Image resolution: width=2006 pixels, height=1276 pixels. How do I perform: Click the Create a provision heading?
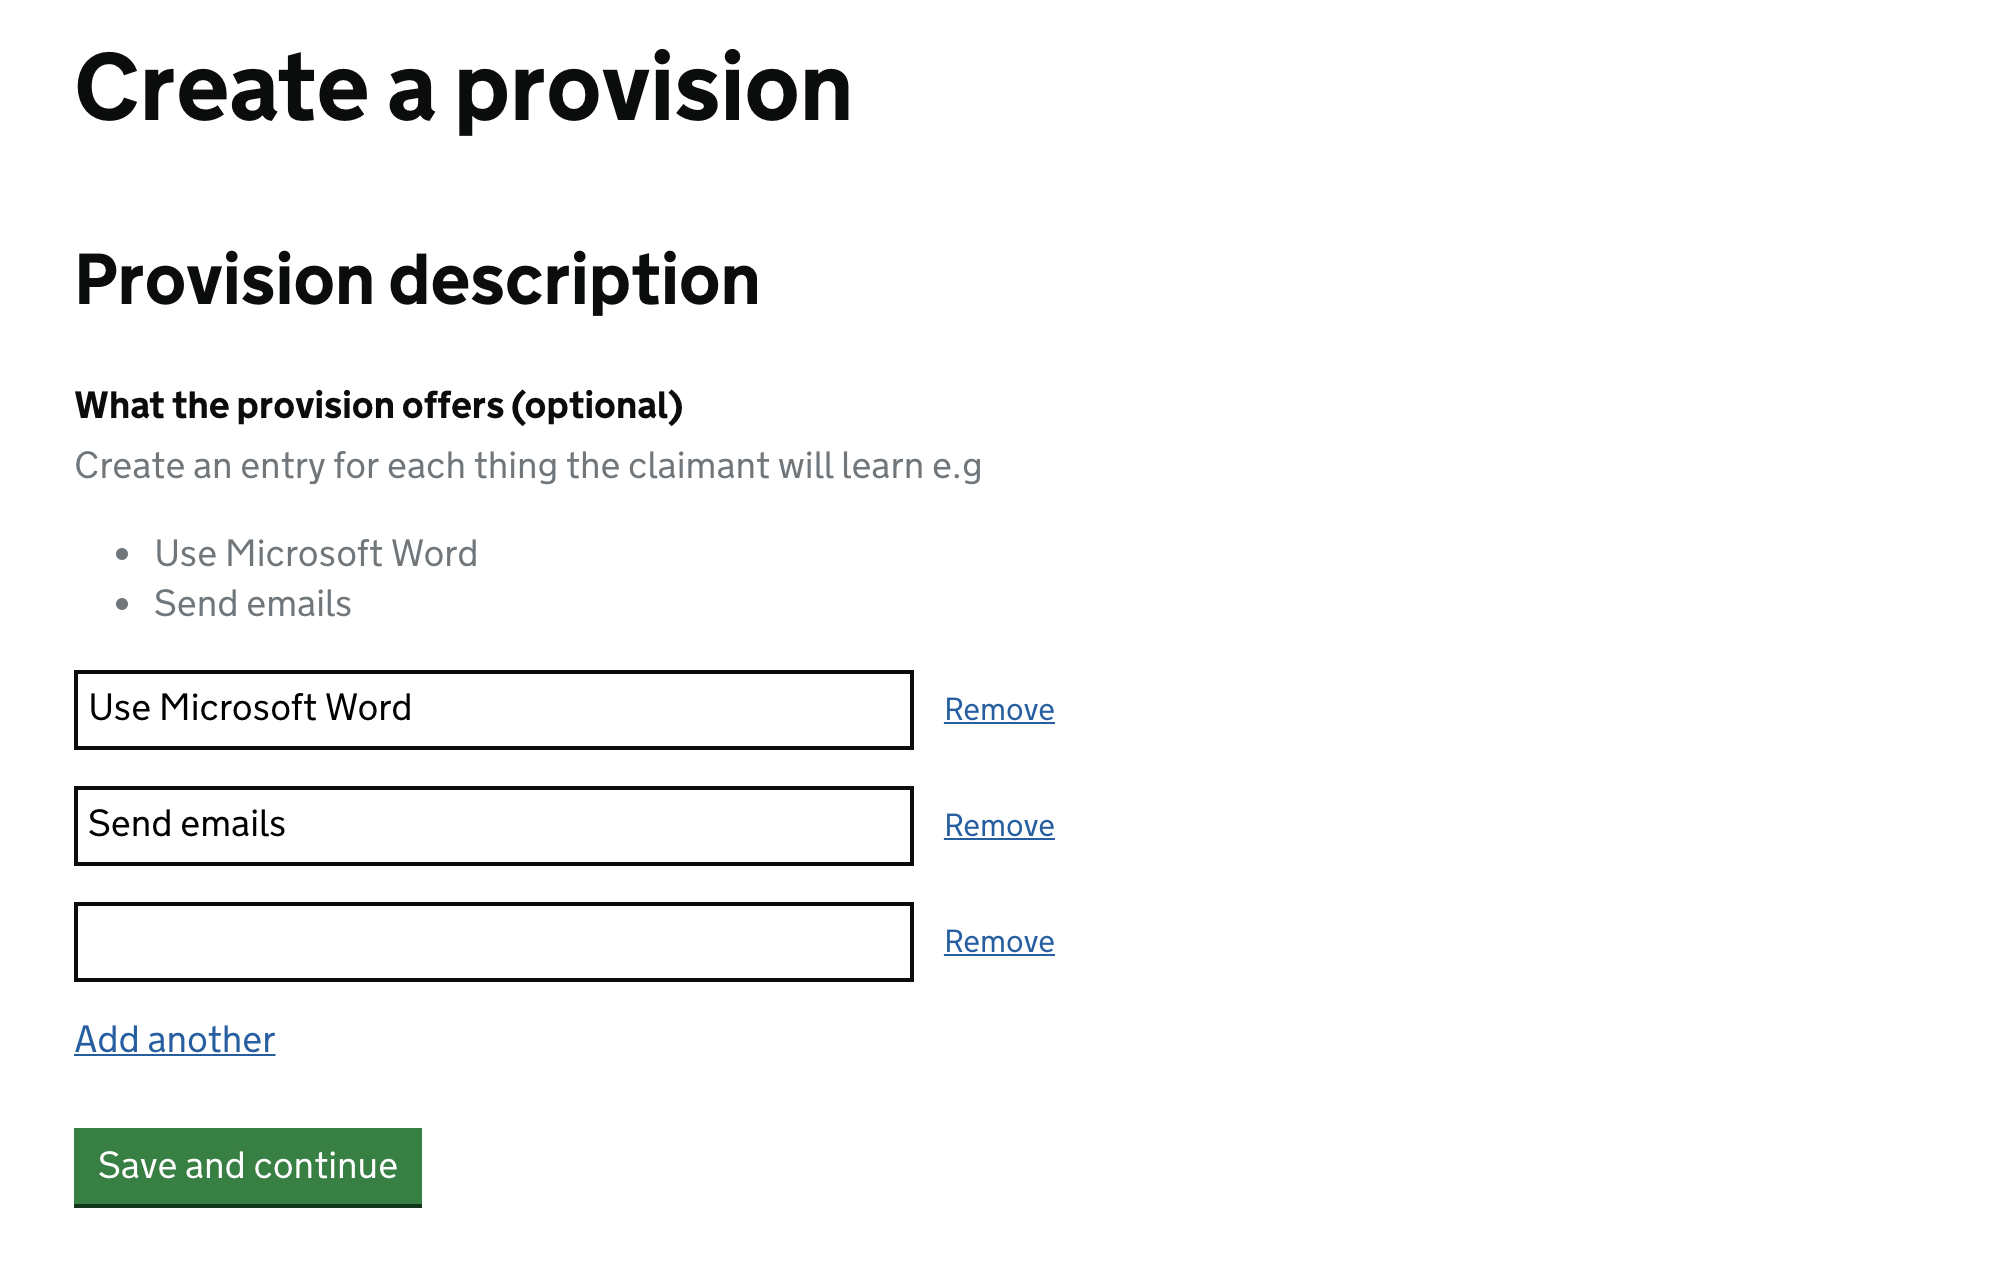463,89
